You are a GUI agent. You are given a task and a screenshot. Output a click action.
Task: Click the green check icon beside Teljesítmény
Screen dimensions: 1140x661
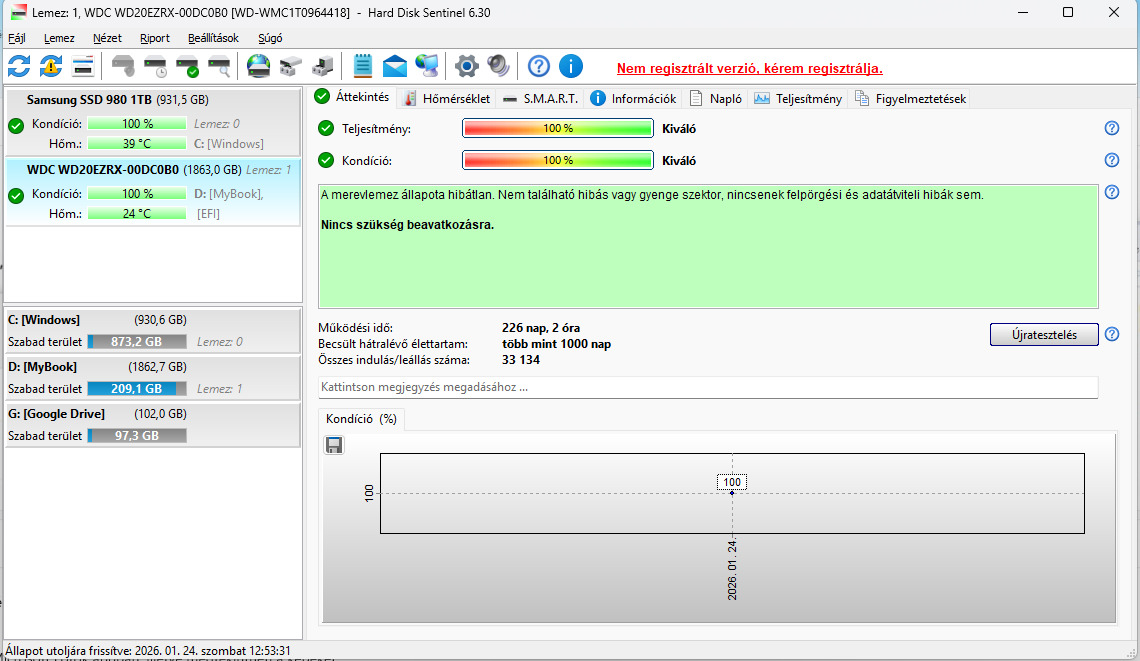(x=326, y=128)
